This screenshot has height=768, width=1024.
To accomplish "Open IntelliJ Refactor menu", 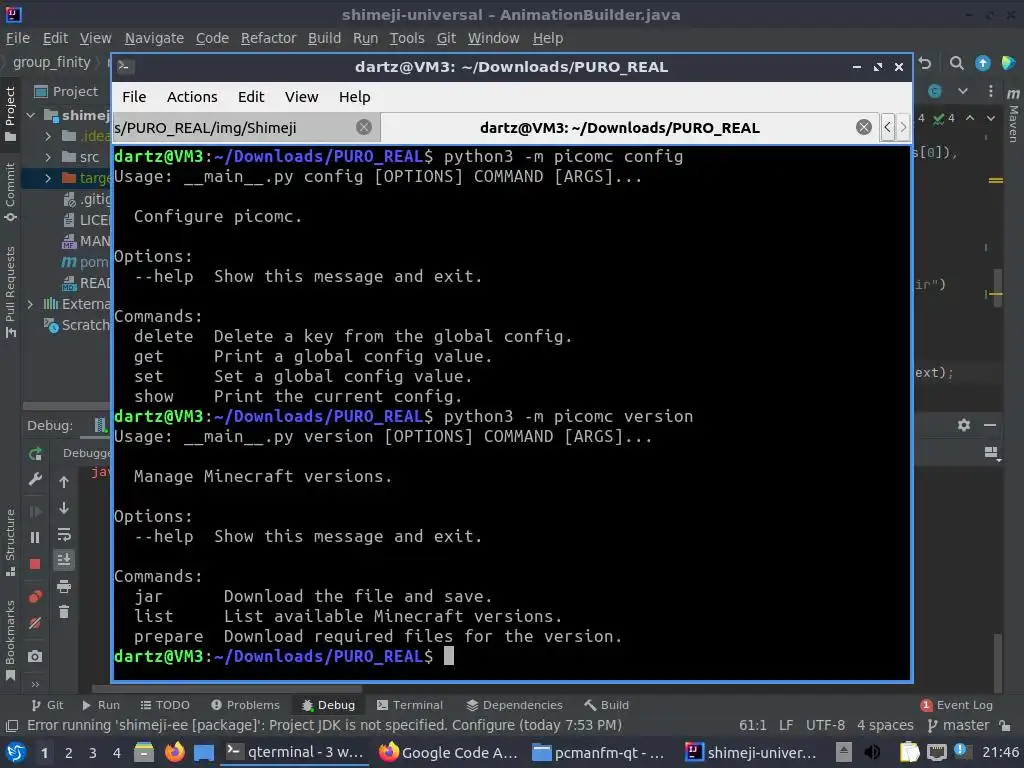I will pos(268,39).
